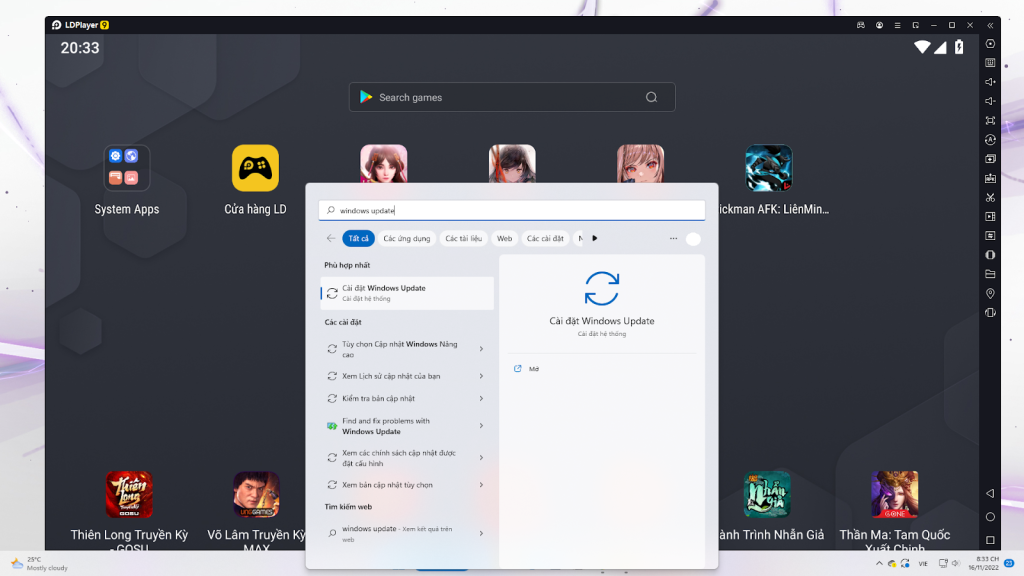Viewport: 1024px width, 576px height.
Task: Open the shared folder icon in sidebar
Action: [x=990, y=274]
